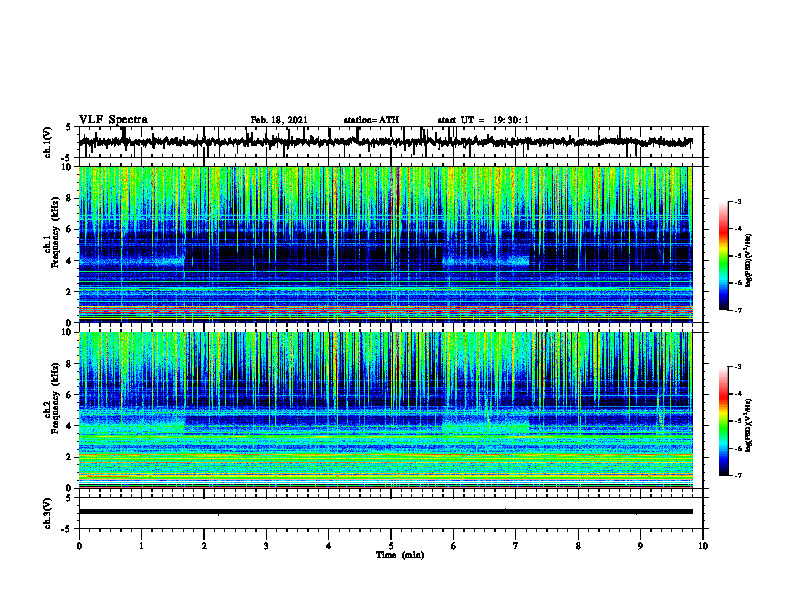This screenshot has height=612, width=792.
Task: Select the ch.2 "Frequency (kHz)" axis label
Action: pos(55,398)
